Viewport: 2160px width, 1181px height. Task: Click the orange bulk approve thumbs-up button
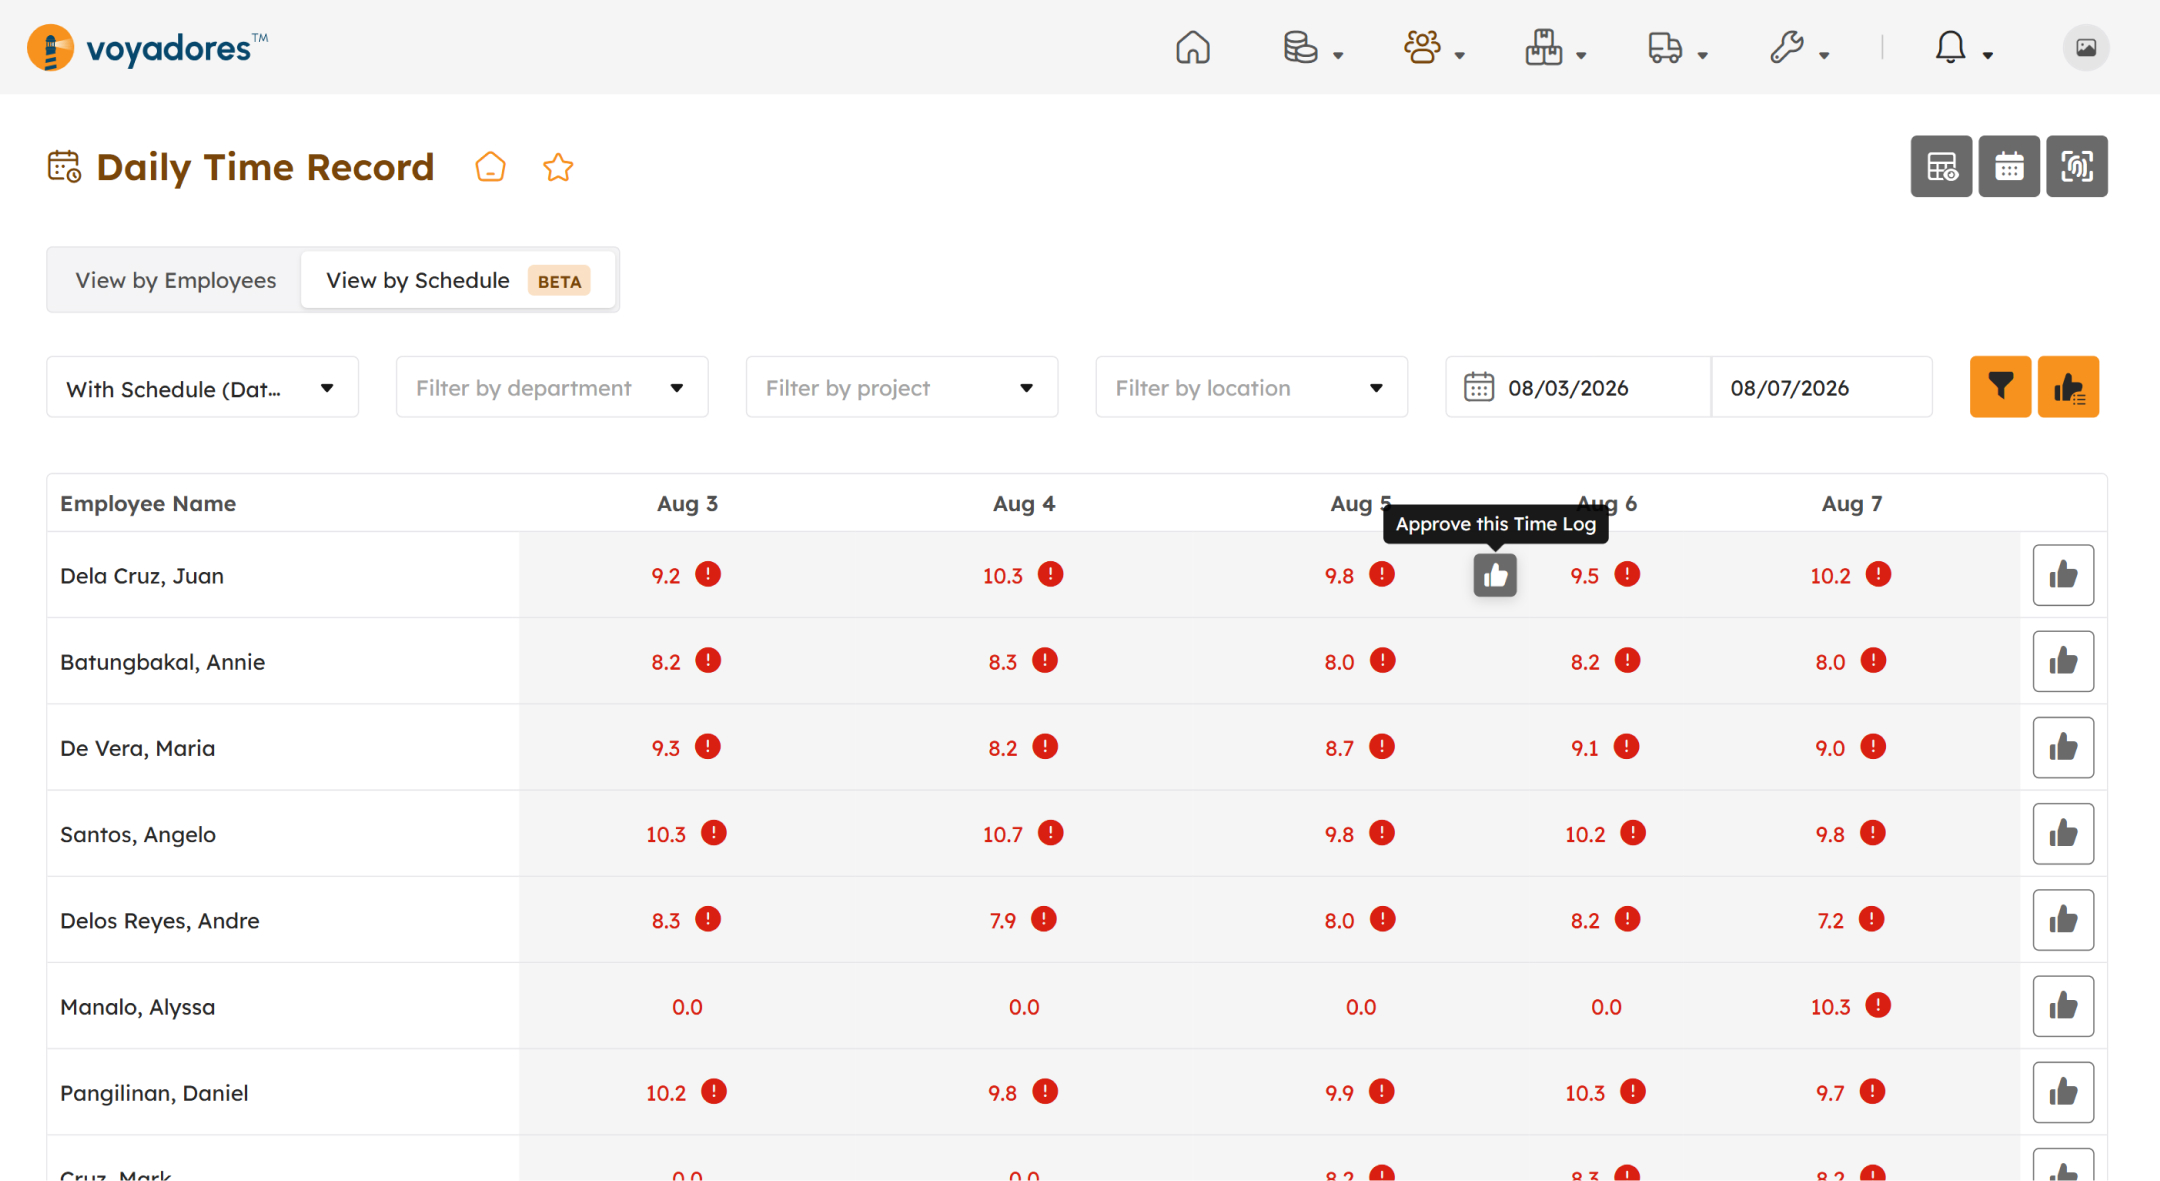[x=2068, y=386]
